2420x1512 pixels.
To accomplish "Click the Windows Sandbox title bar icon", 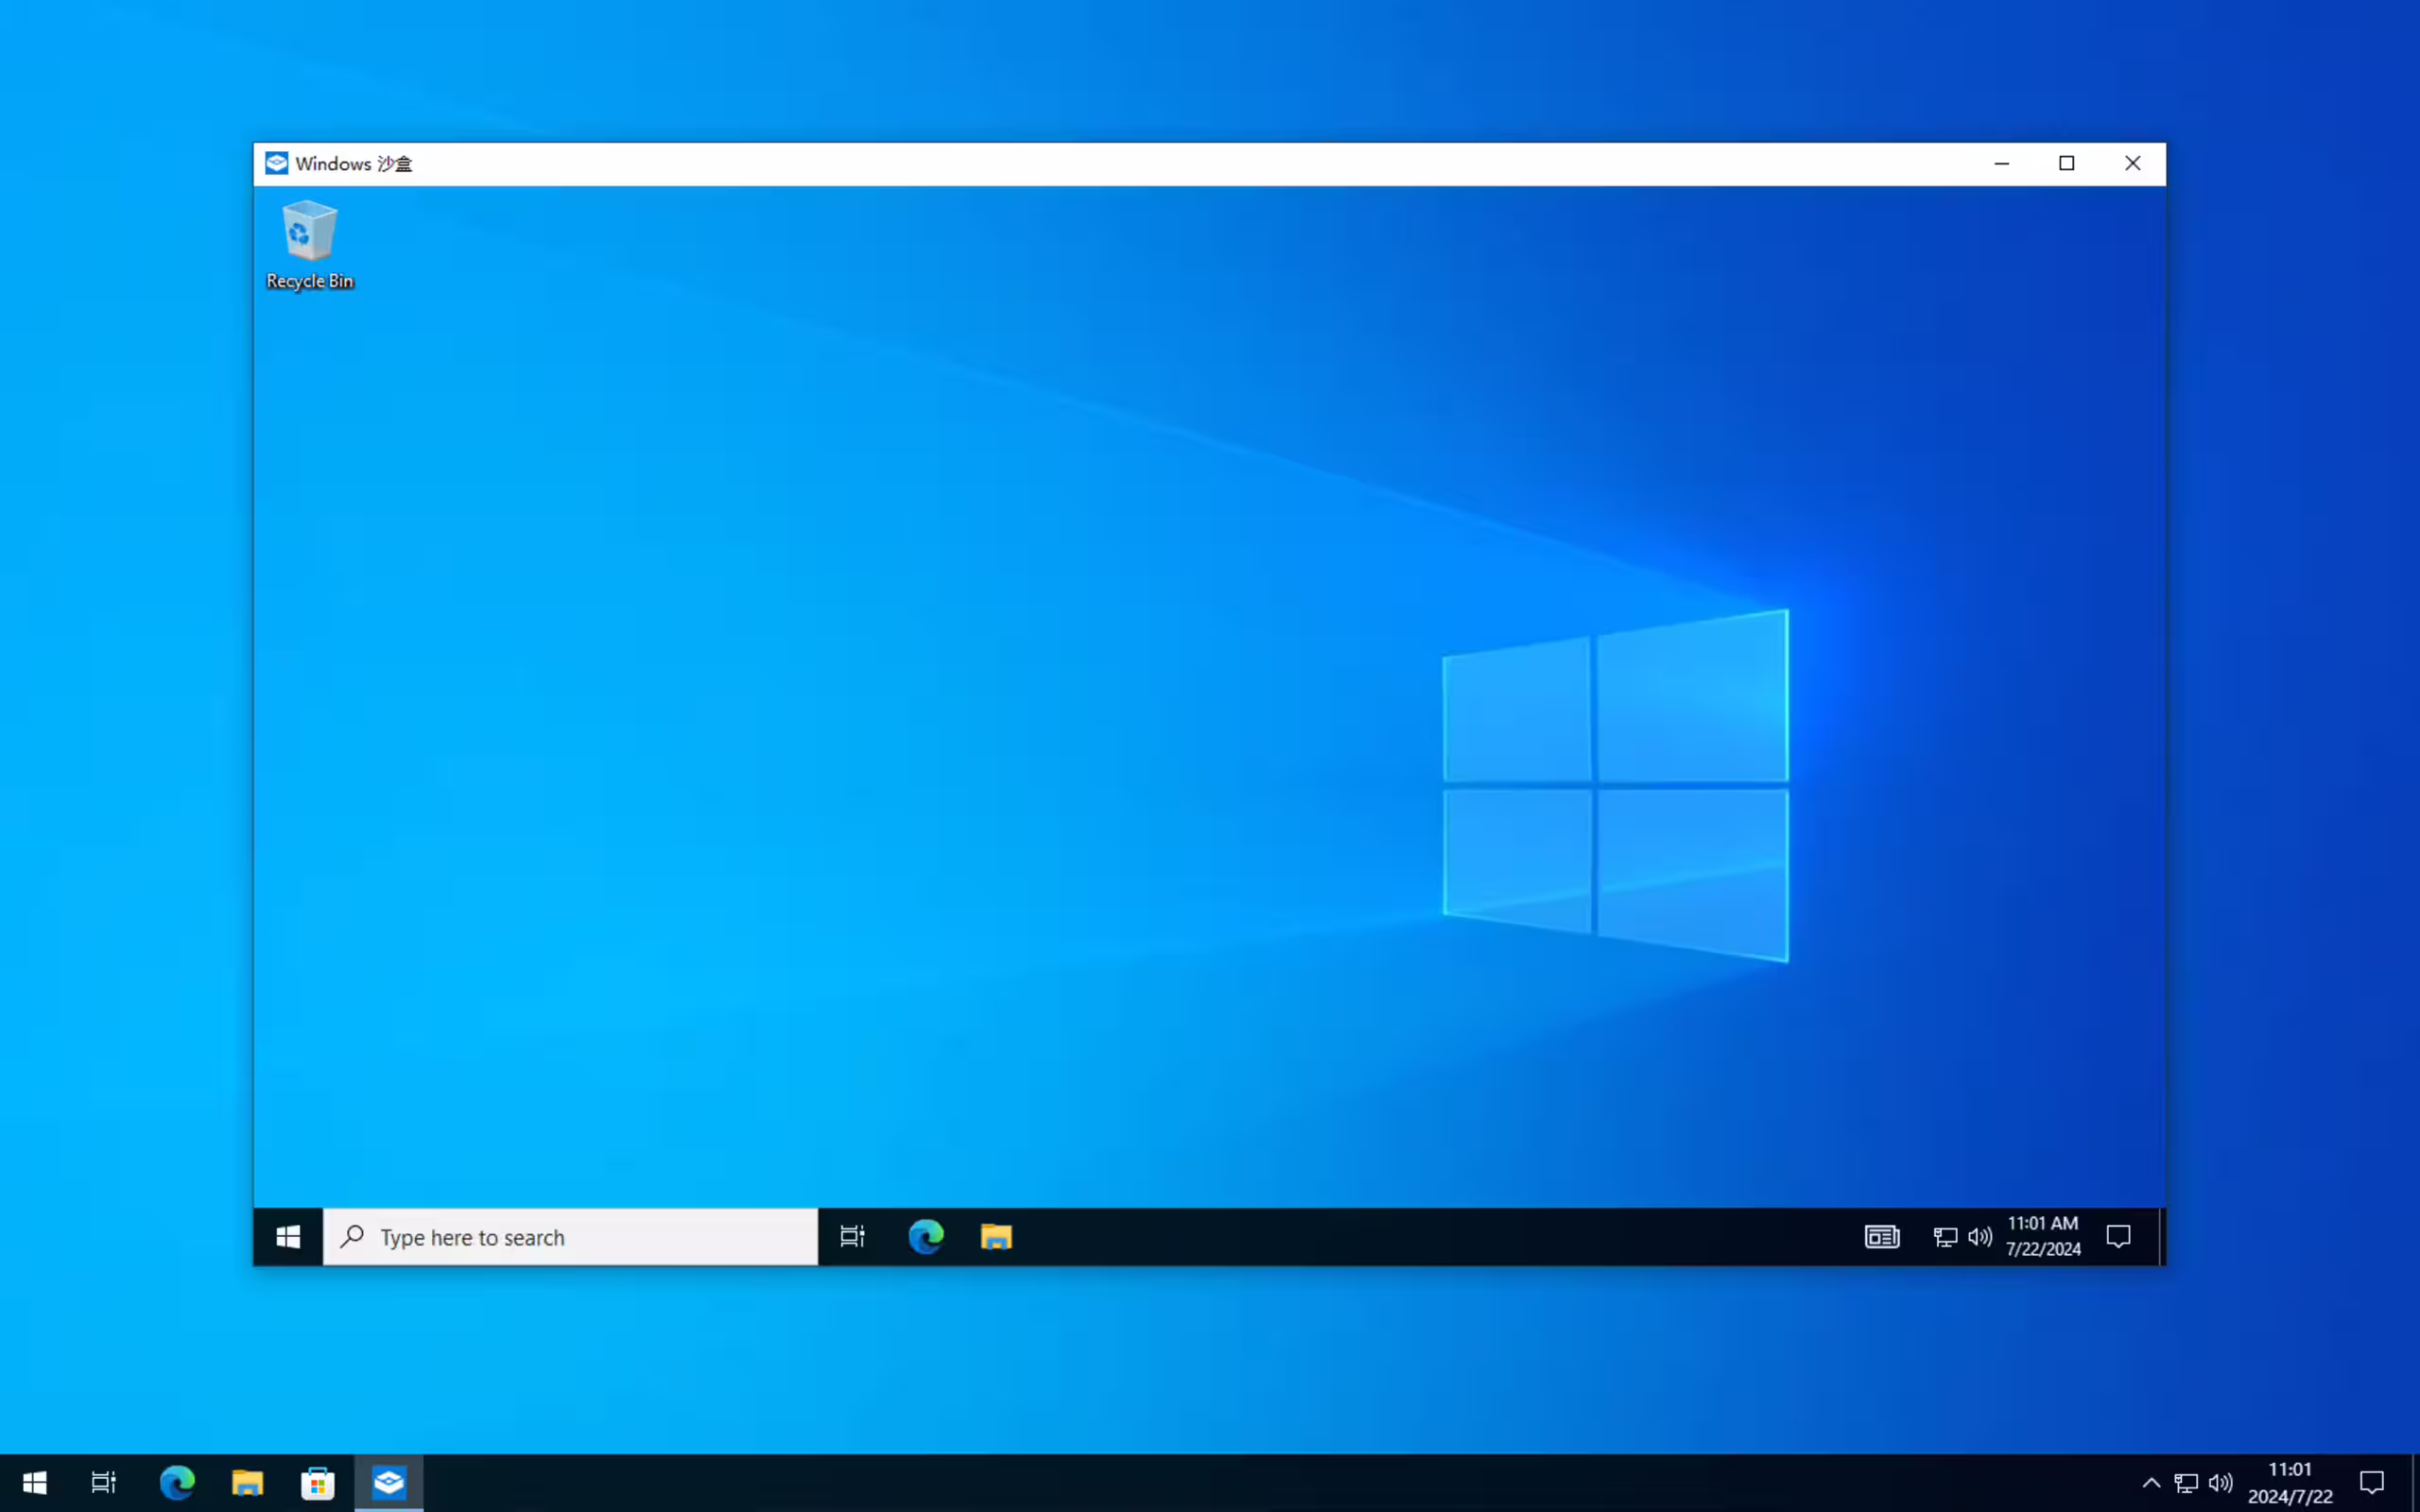I will point(277,163).
